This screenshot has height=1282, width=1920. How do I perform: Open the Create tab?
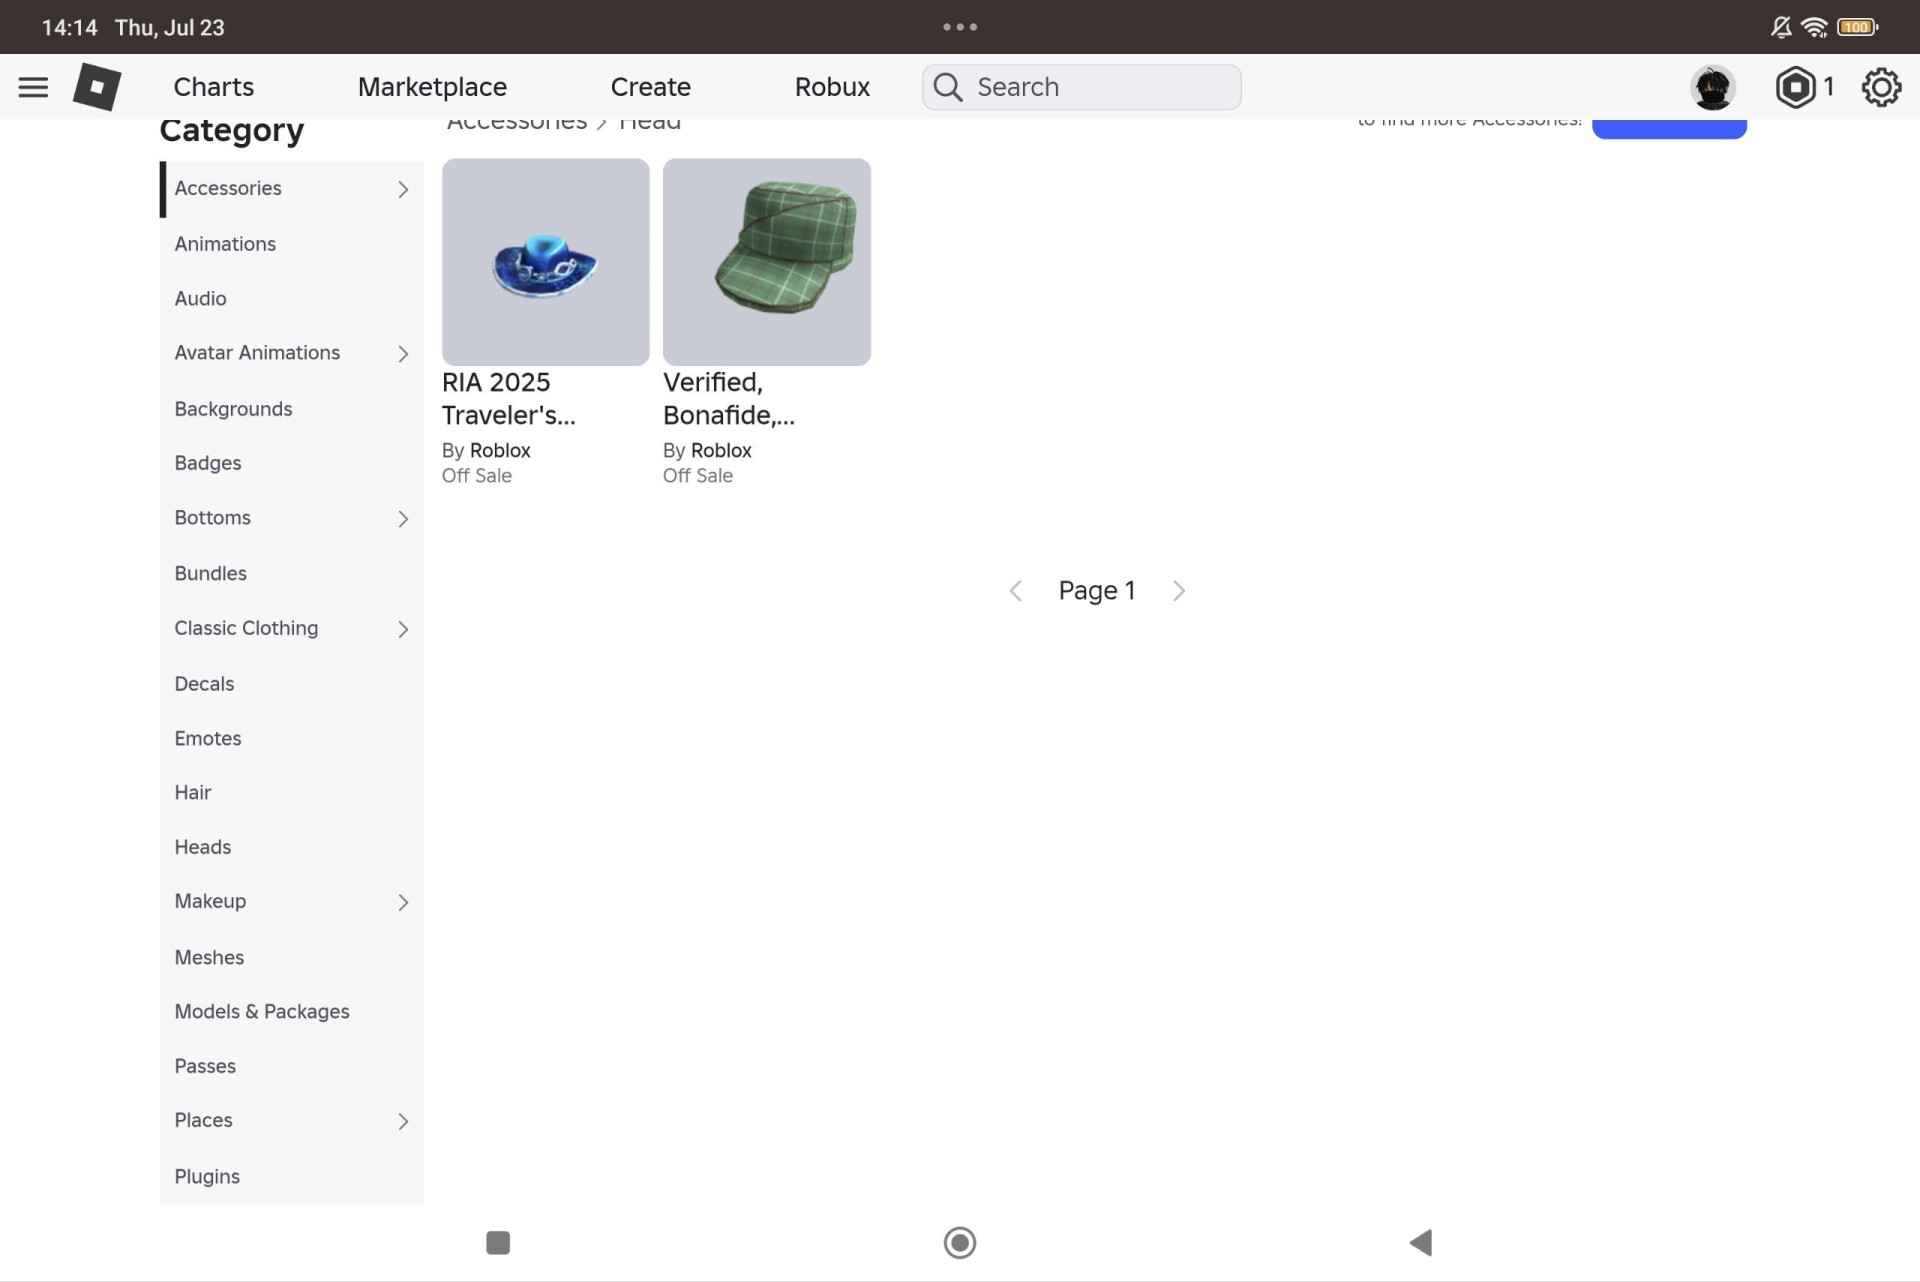[651, 87]
